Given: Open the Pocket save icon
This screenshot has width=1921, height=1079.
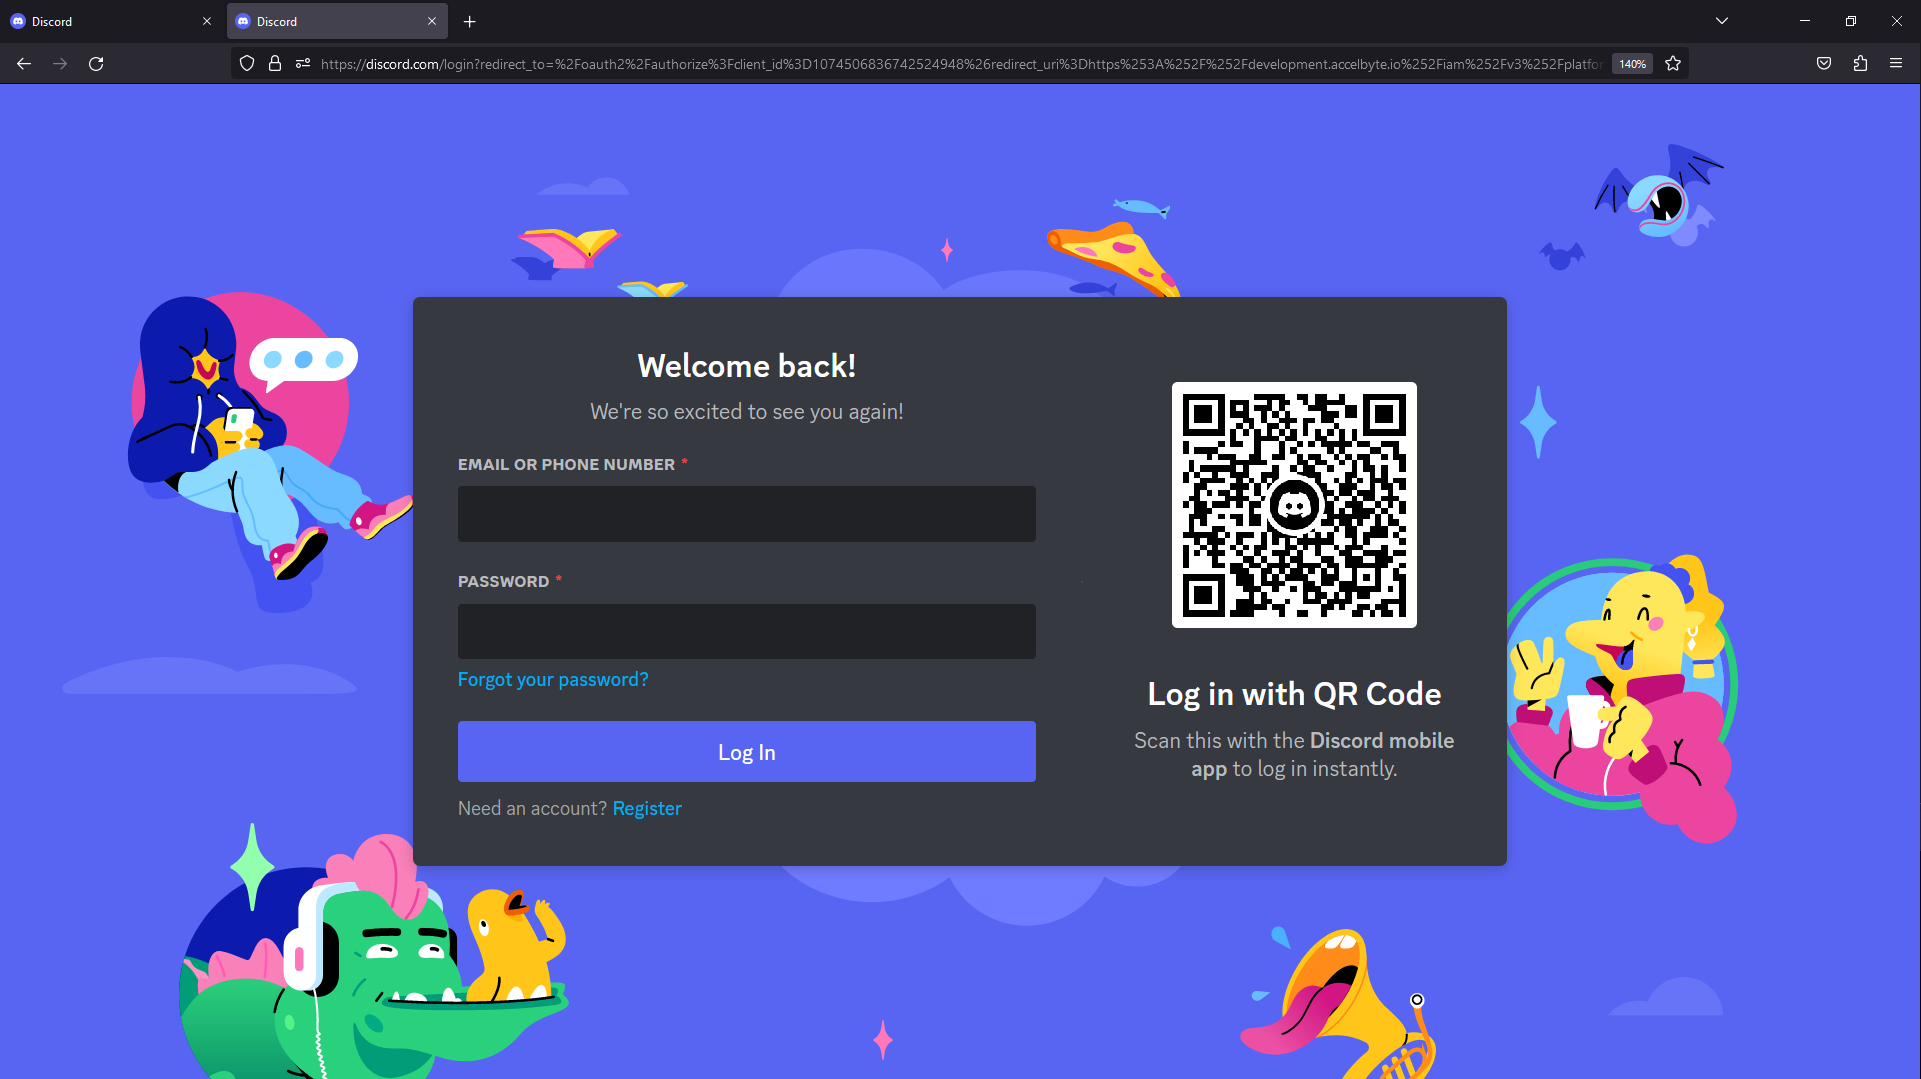Looking at the screenshot, I should pyautogui.click(x=1824, y=64).
